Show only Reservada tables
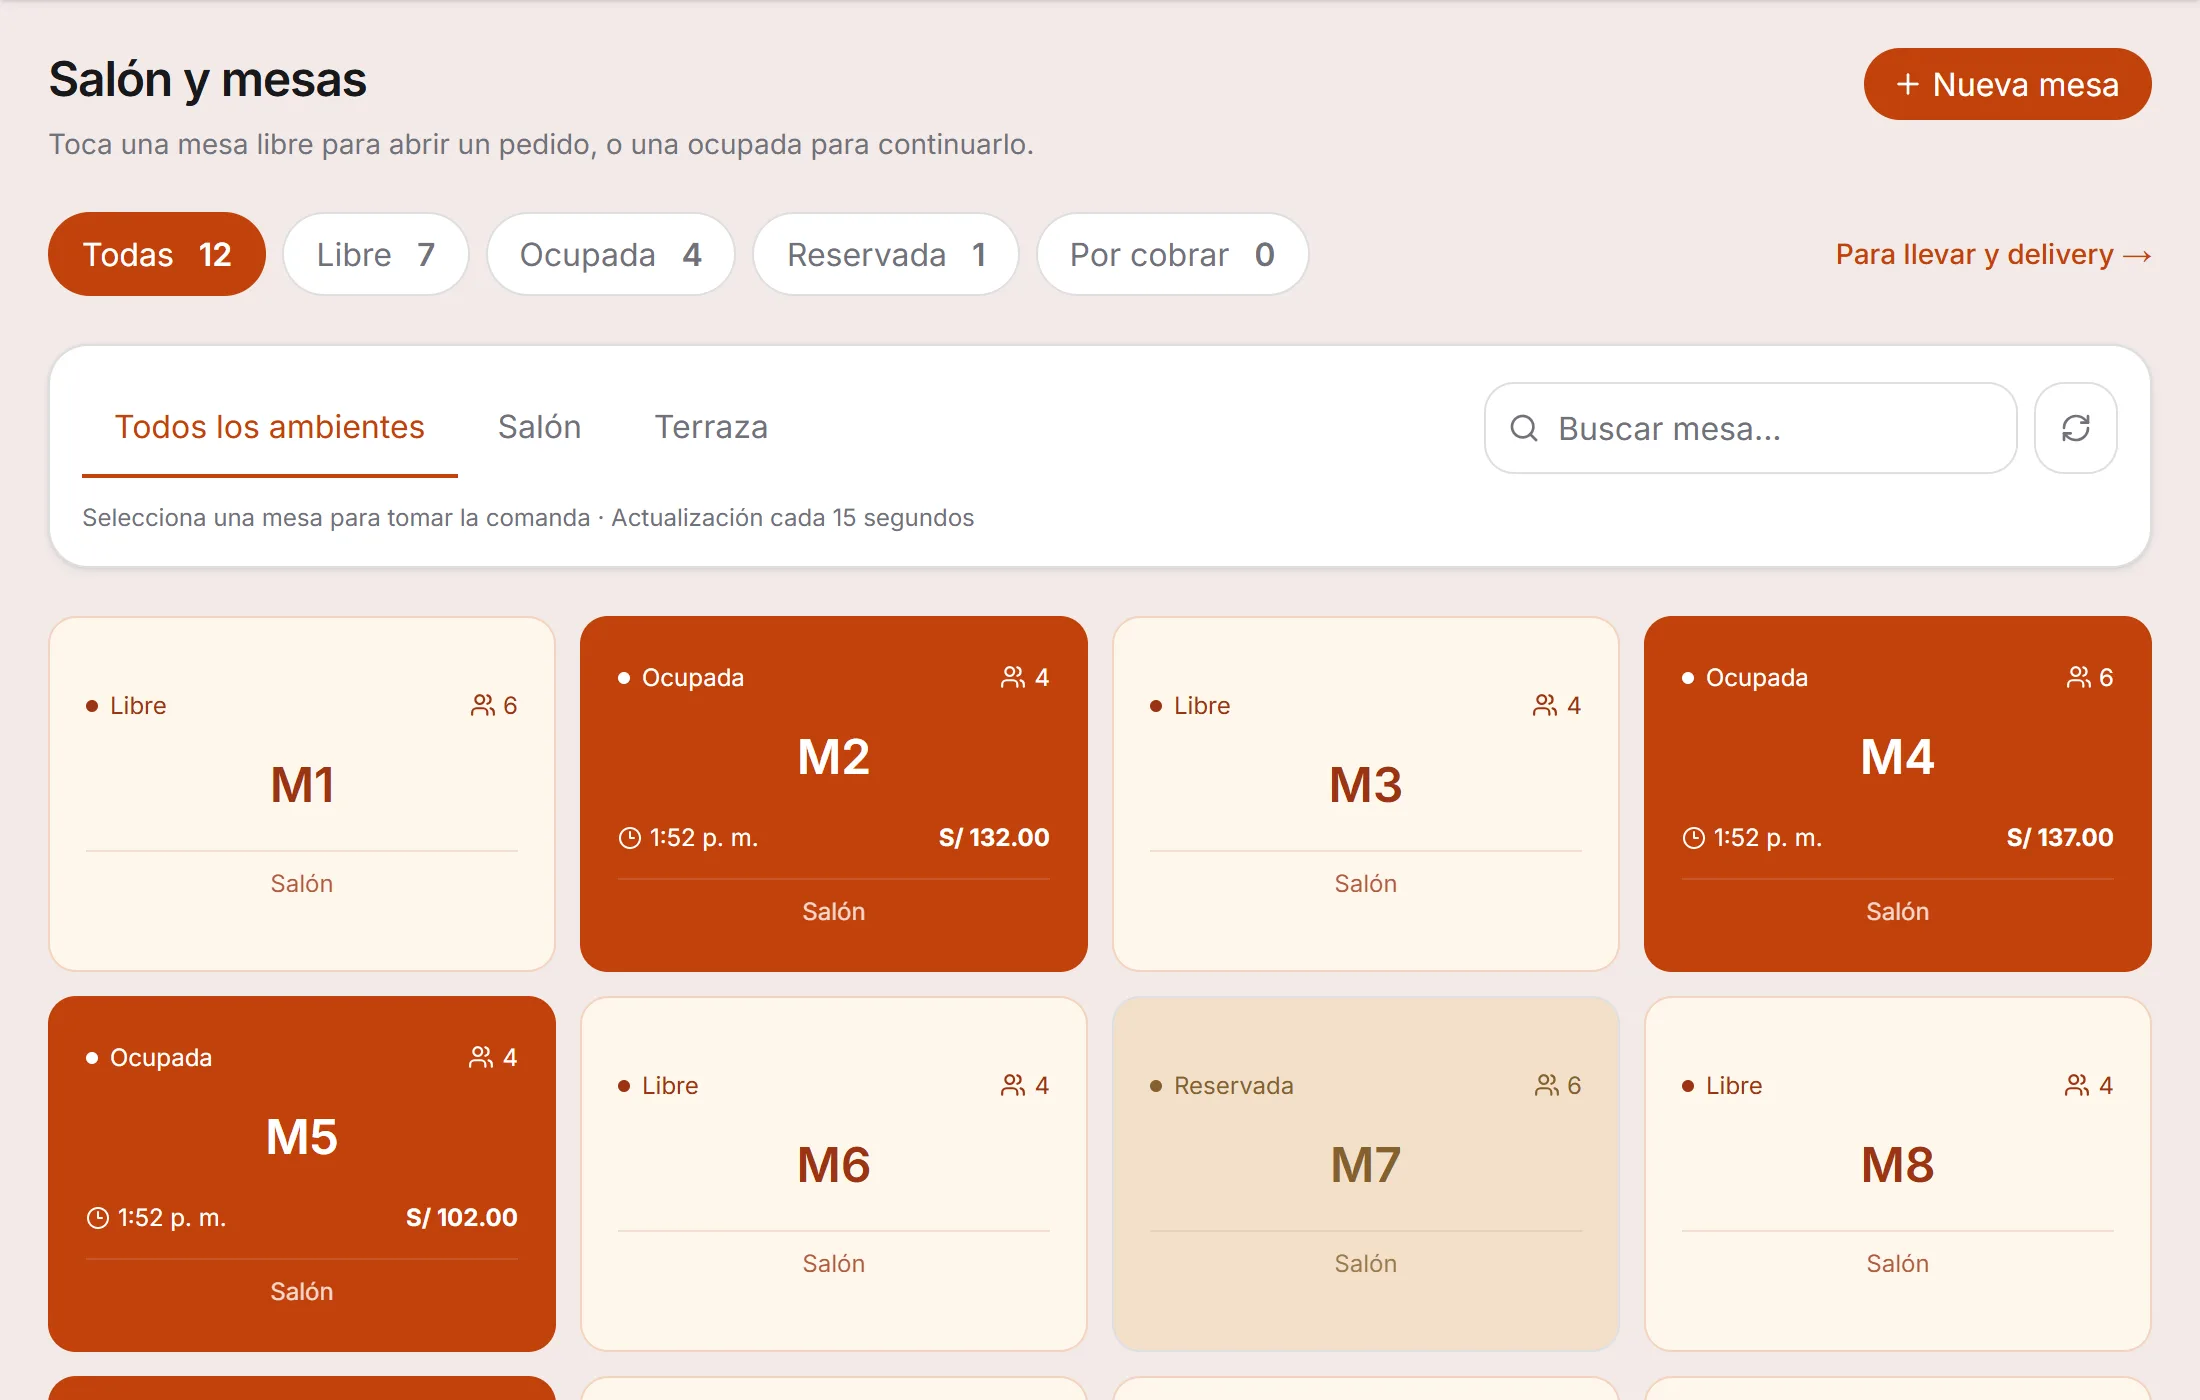The width and height of the screenshot is (2200, 1400). (886, 254)
